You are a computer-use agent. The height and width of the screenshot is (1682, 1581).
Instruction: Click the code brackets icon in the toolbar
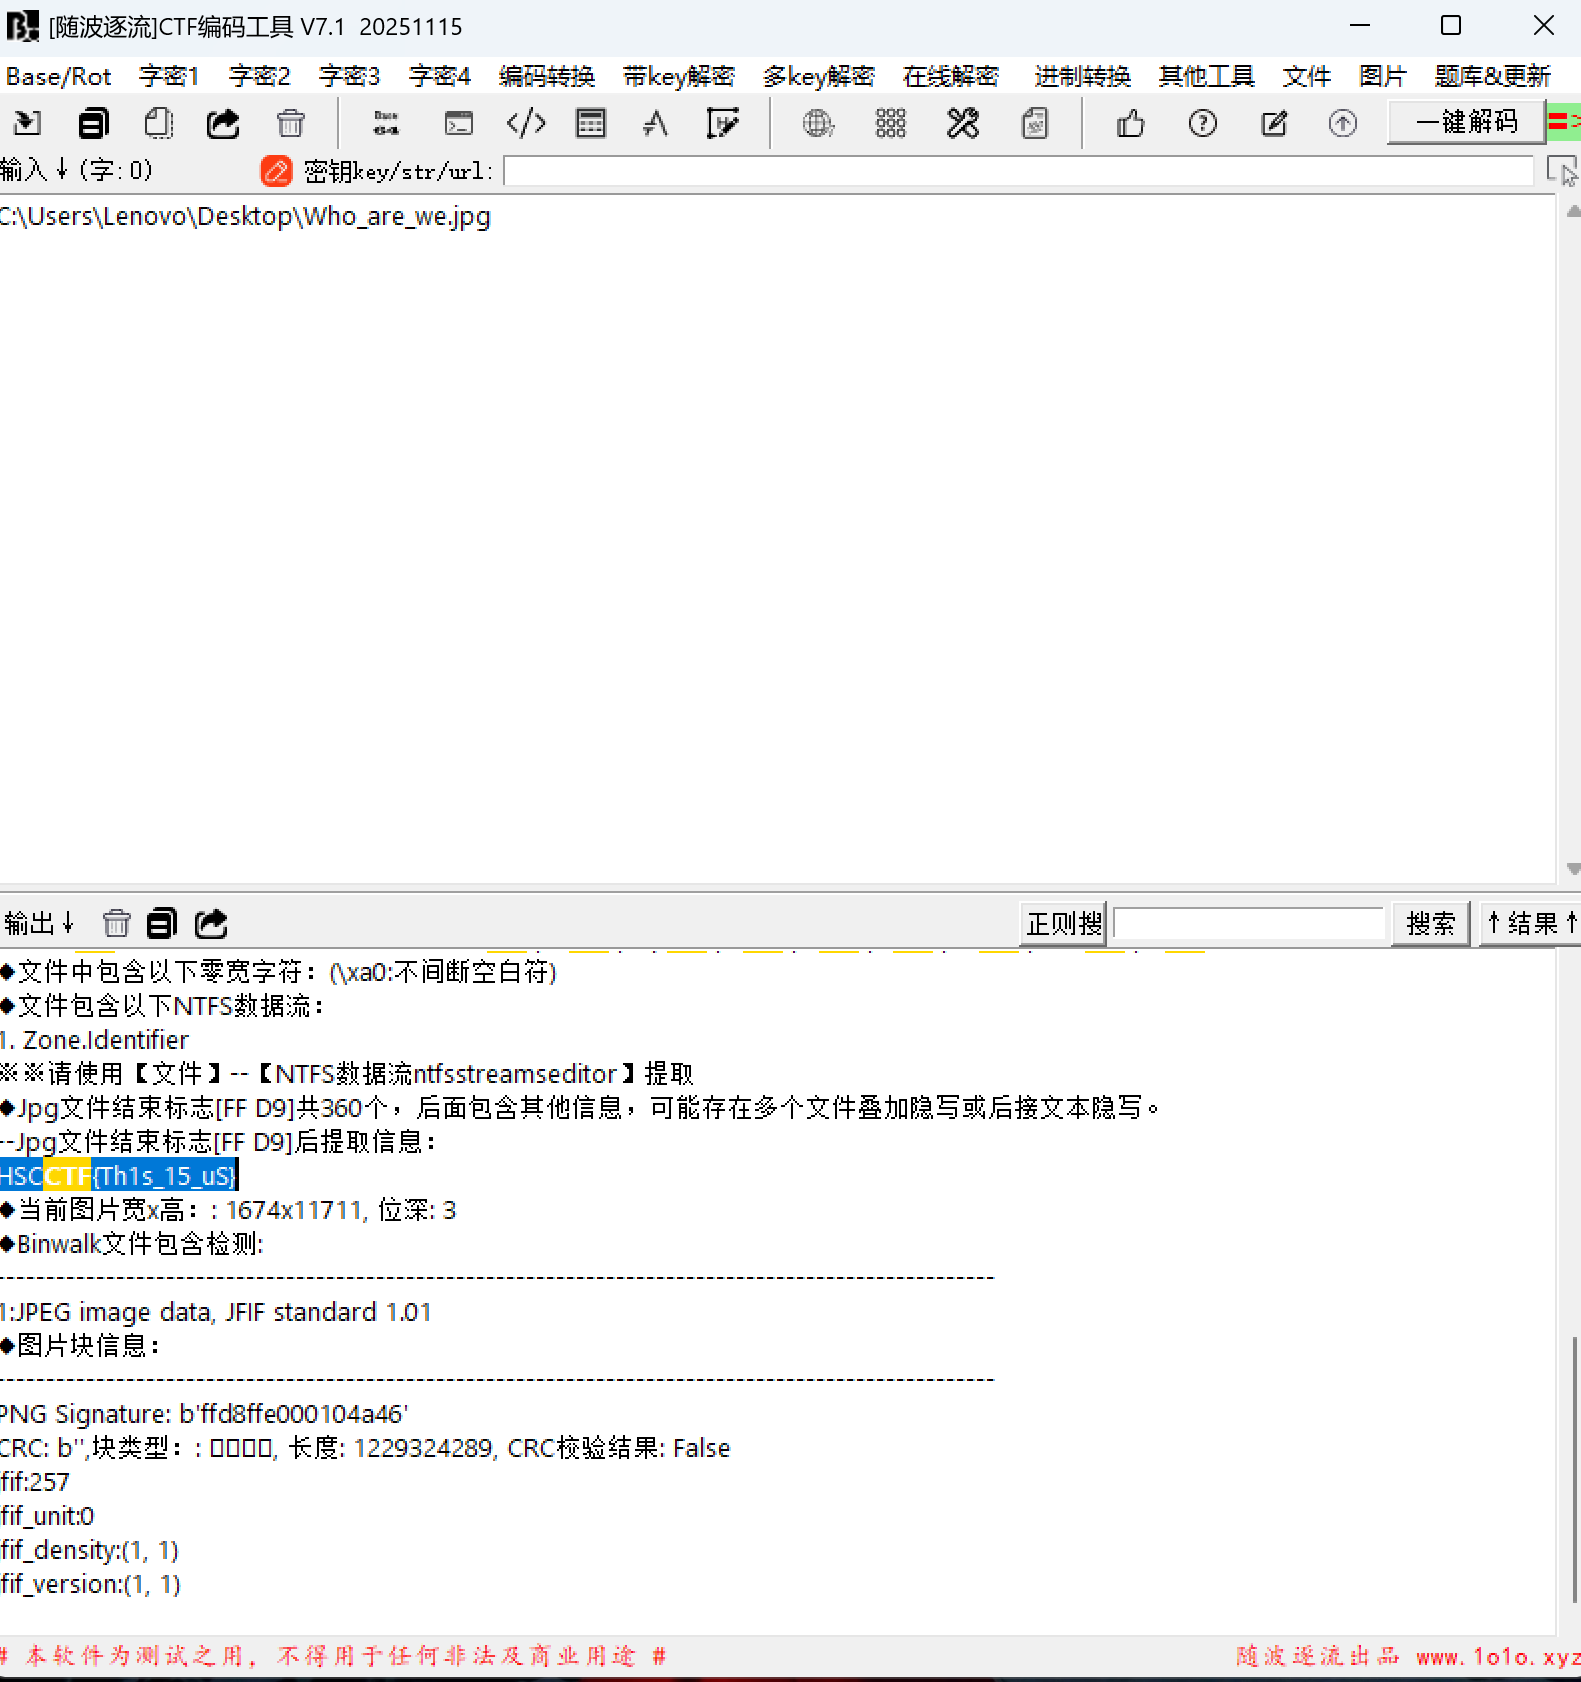click(x=526, y=124)
